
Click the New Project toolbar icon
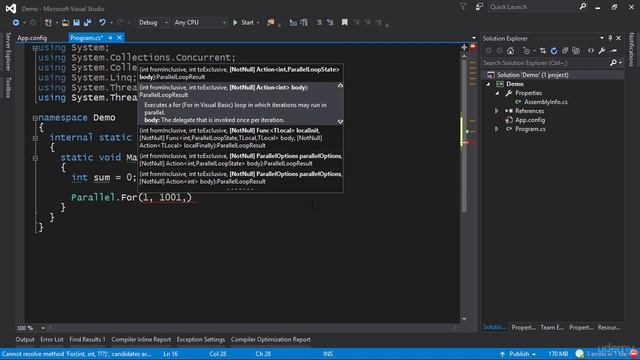pos(48,23)
